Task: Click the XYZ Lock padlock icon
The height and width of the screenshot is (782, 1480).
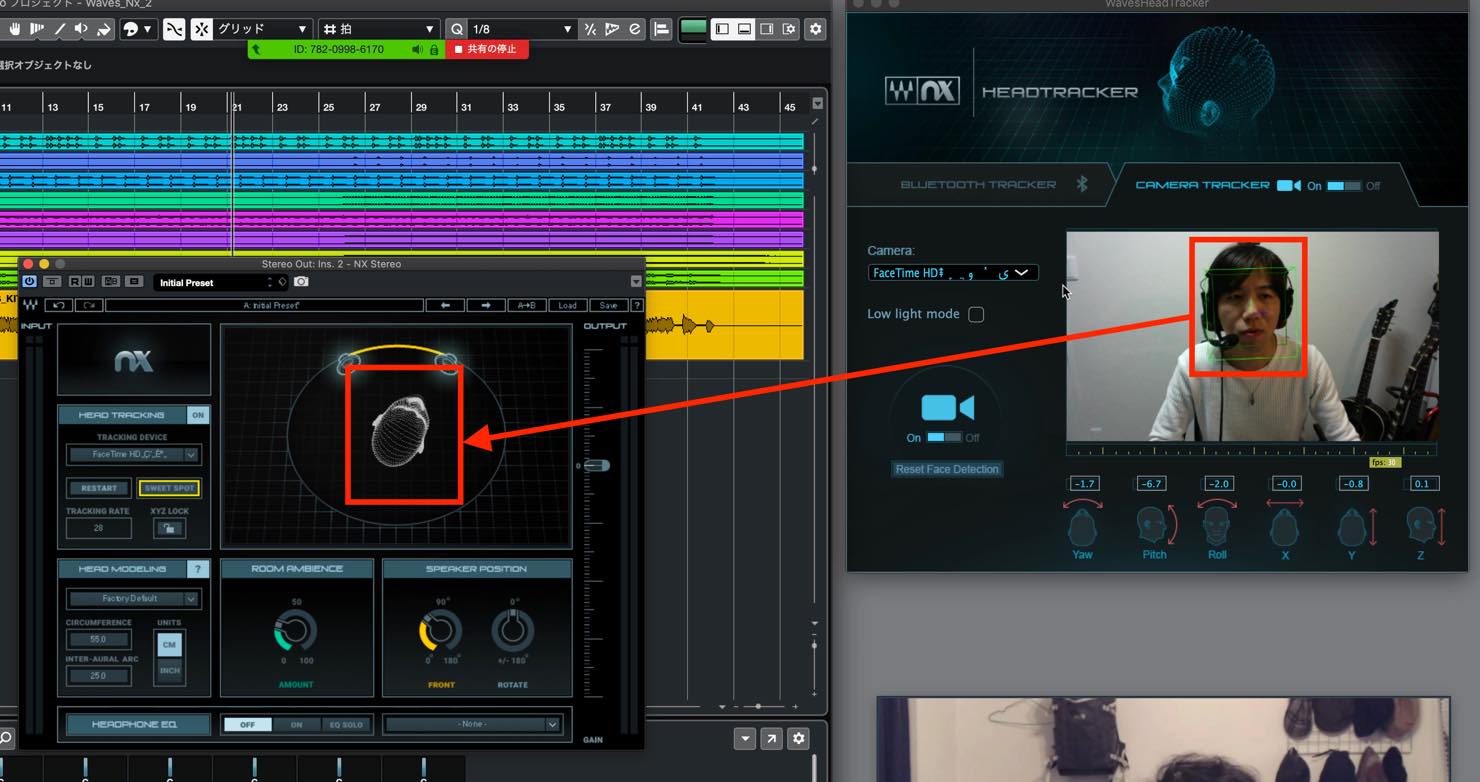Action: pyautogui.click(x=169, y=528)
